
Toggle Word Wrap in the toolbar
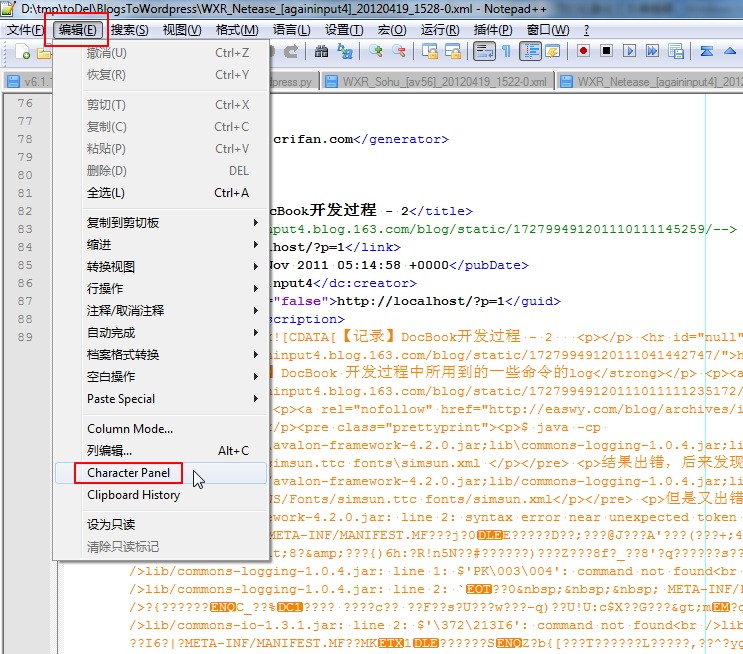click(x=484, y=51)
